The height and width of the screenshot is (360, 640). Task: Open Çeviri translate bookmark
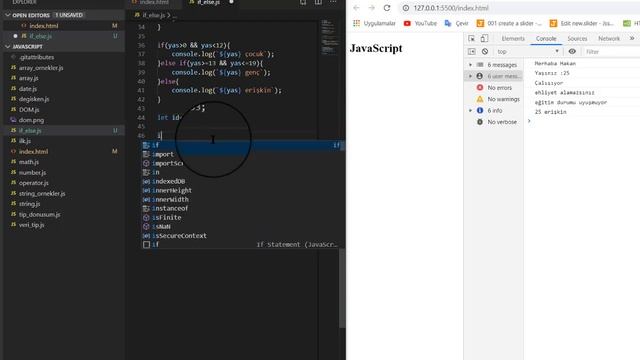pos(456,23)
